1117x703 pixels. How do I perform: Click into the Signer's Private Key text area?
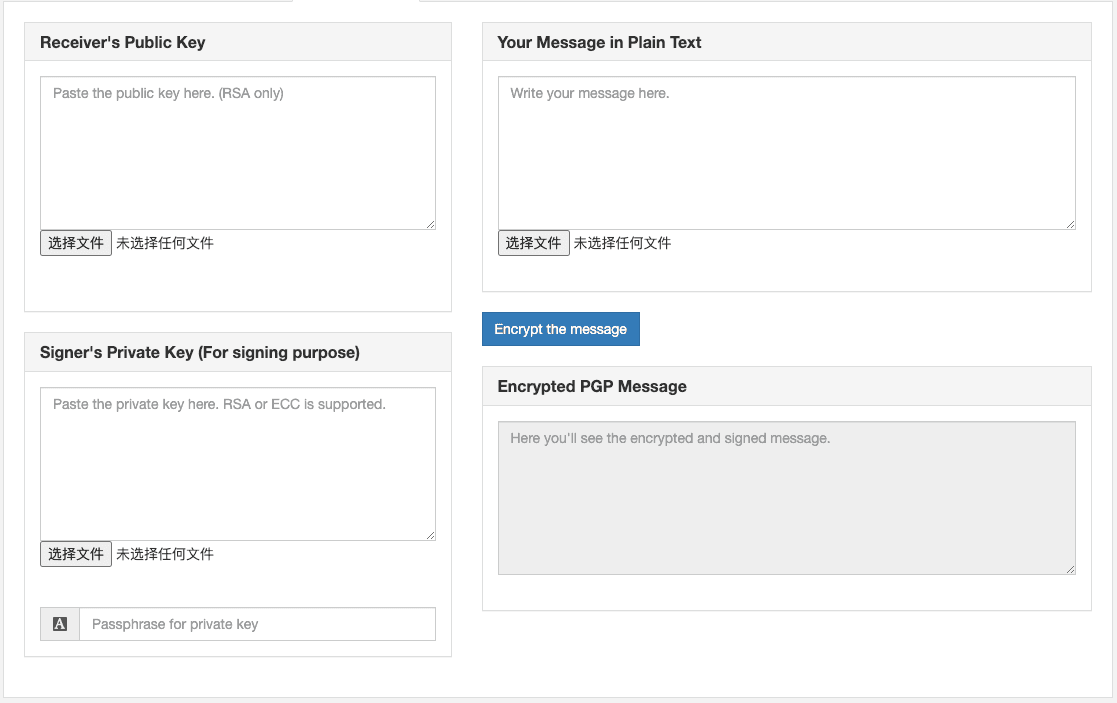[238, 464]
